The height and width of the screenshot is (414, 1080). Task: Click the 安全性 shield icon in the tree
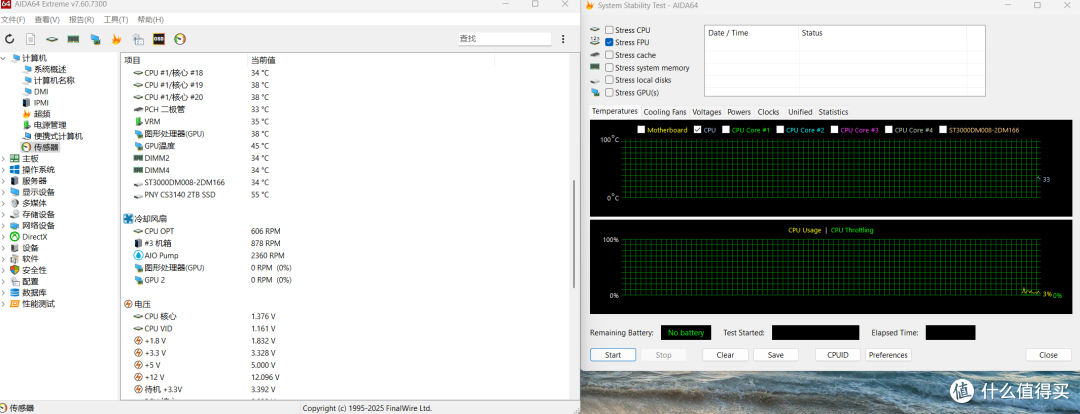[14, 269]
